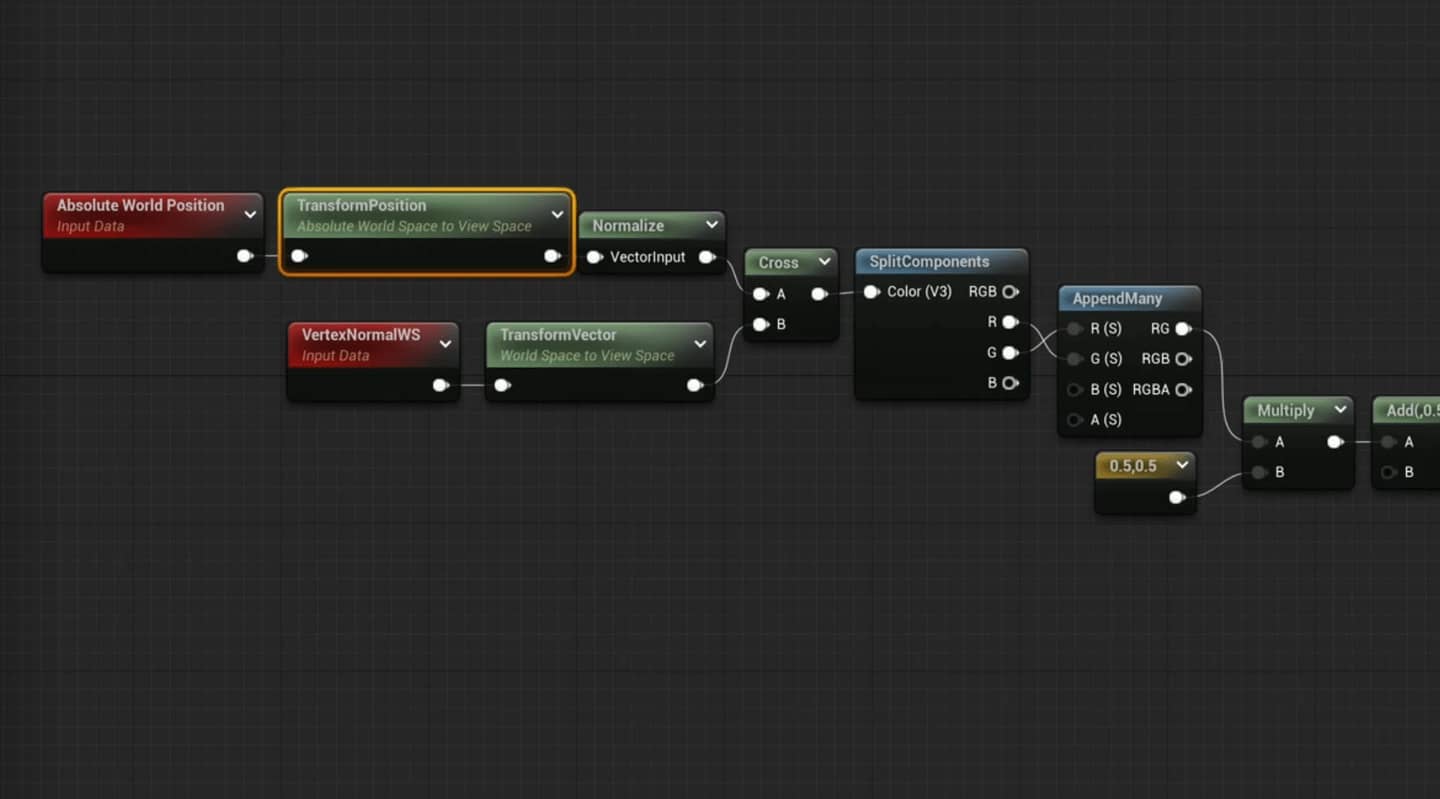Click AppendMany A (S) input pin
Screen dimensions: 1440x799
click(x=1075, y=420)
